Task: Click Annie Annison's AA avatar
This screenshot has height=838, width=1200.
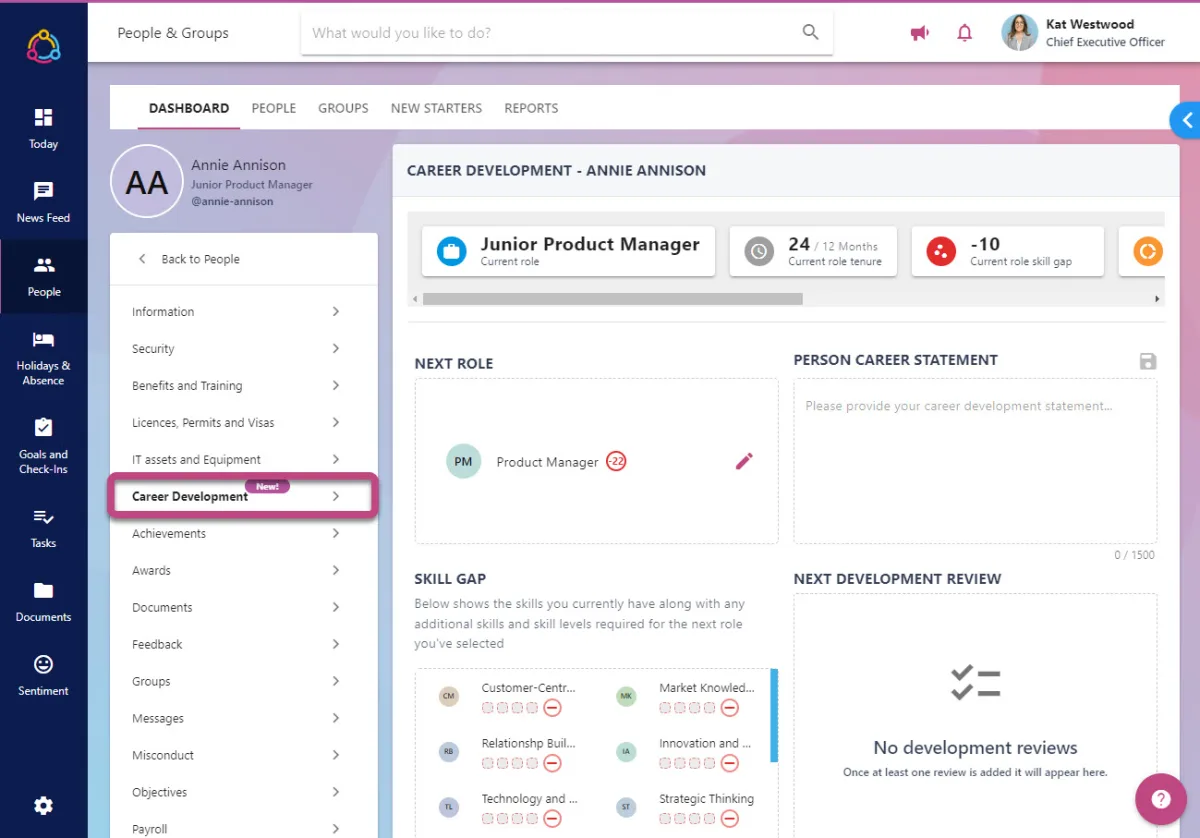Action: [x=147, y=181]
